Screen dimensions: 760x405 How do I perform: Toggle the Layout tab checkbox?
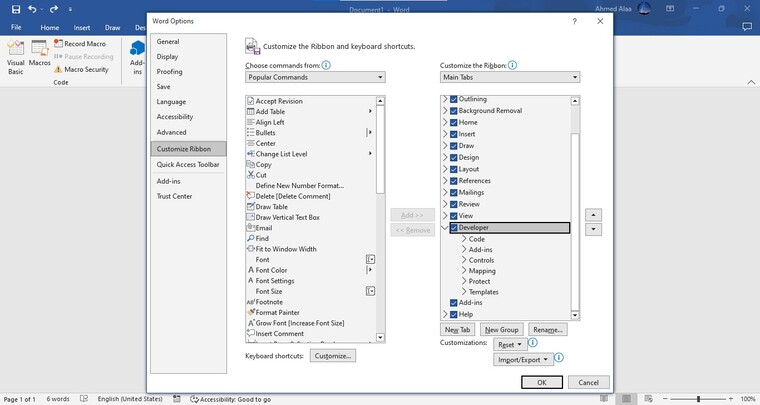(454, 169)
